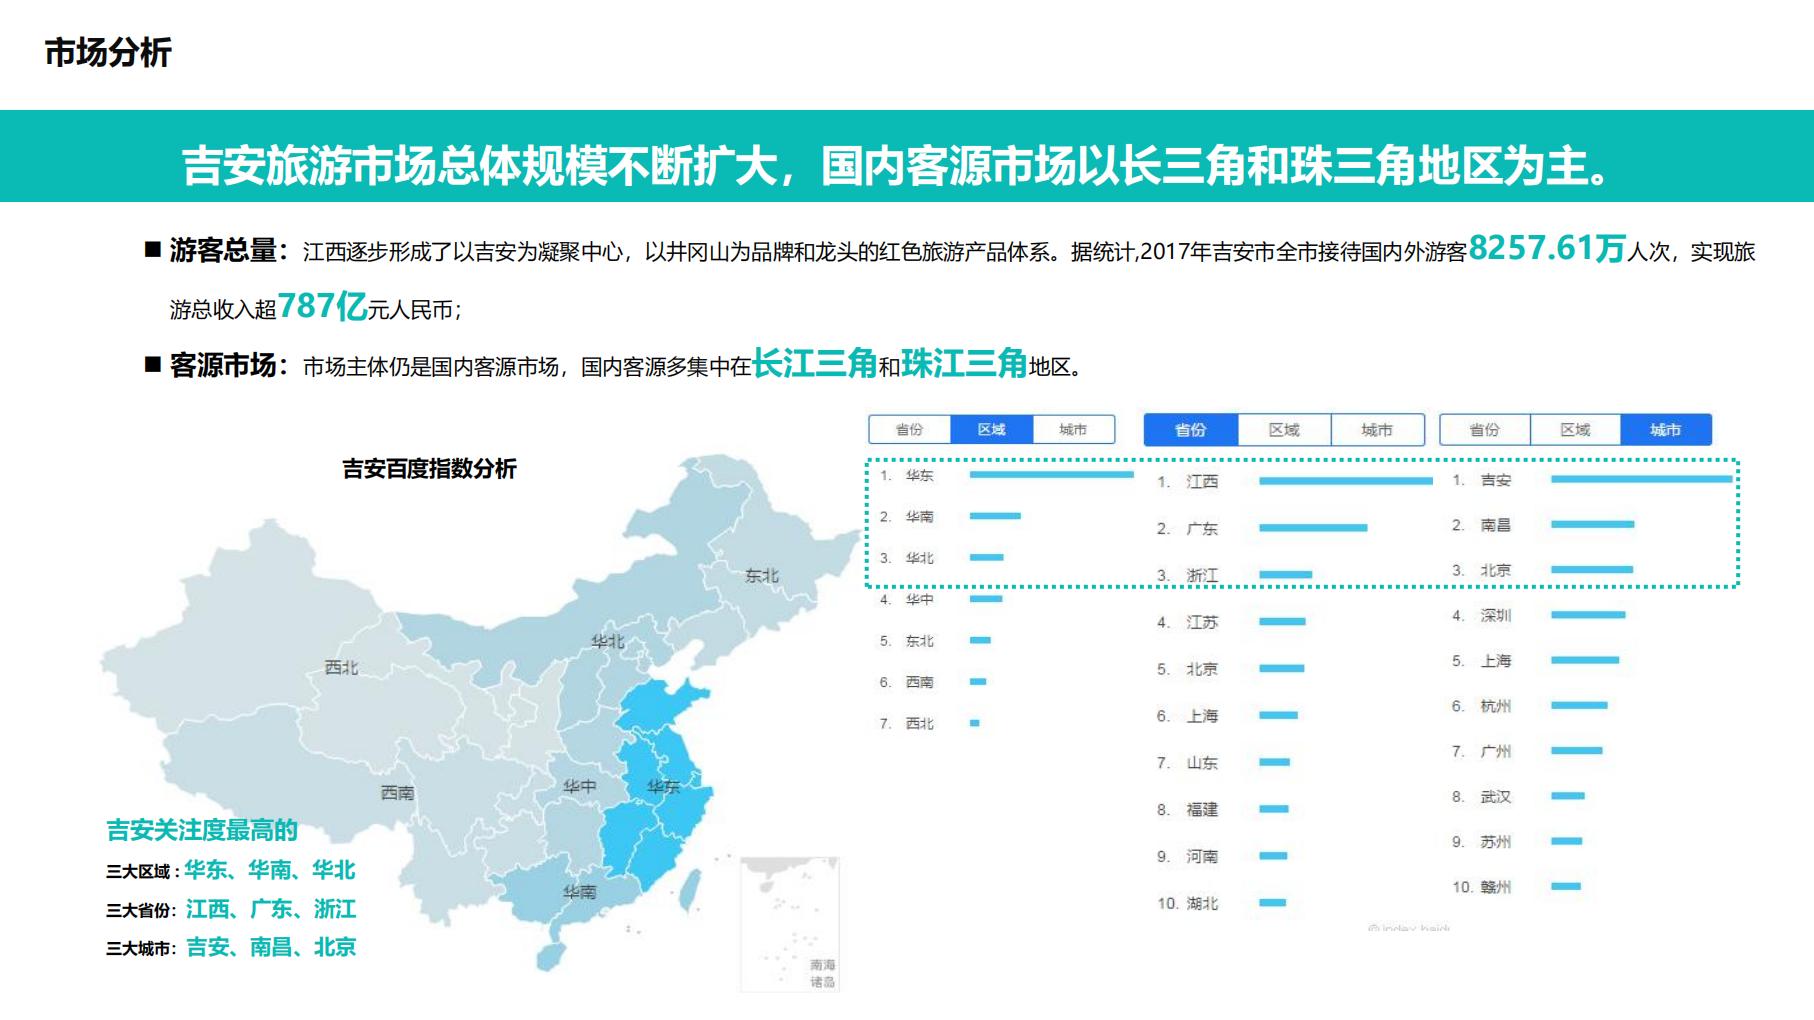Click 7. 广州 in city ranking
The image size is (1814, 1020).
(1482, 751)
